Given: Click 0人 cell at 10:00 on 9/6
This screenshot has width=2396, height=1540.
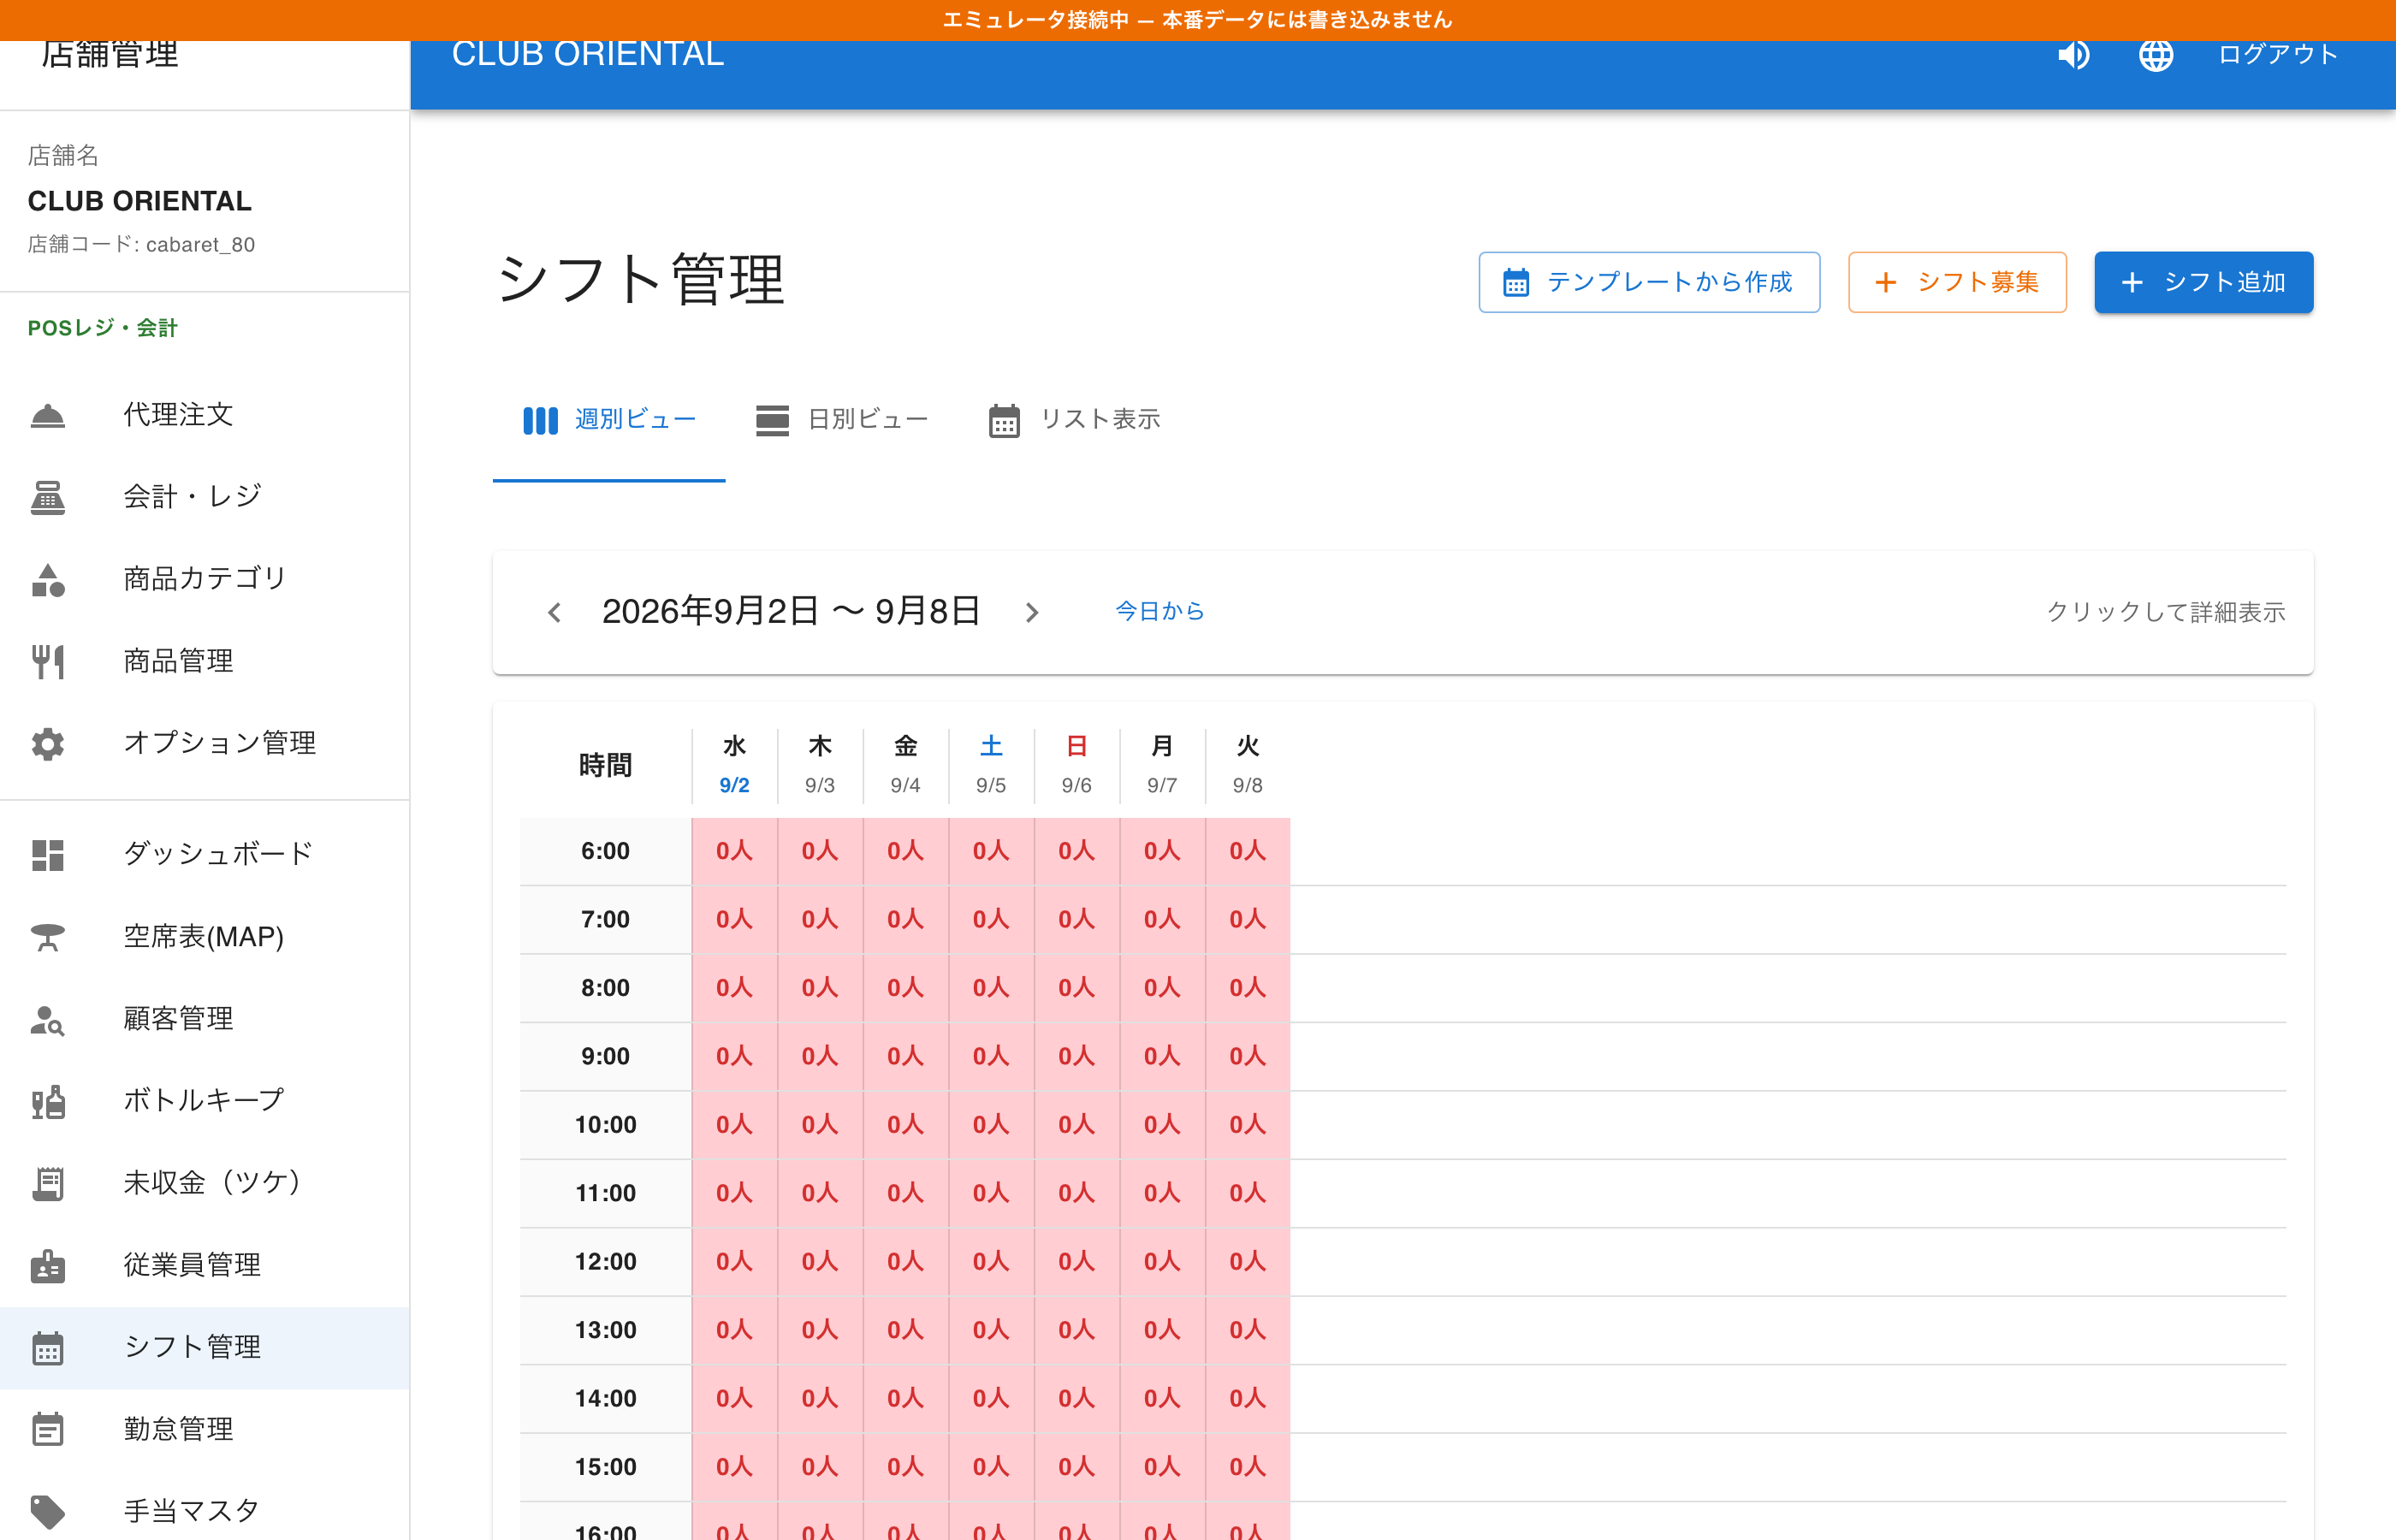Looking at the screenshot, I should [1076, 1125].
